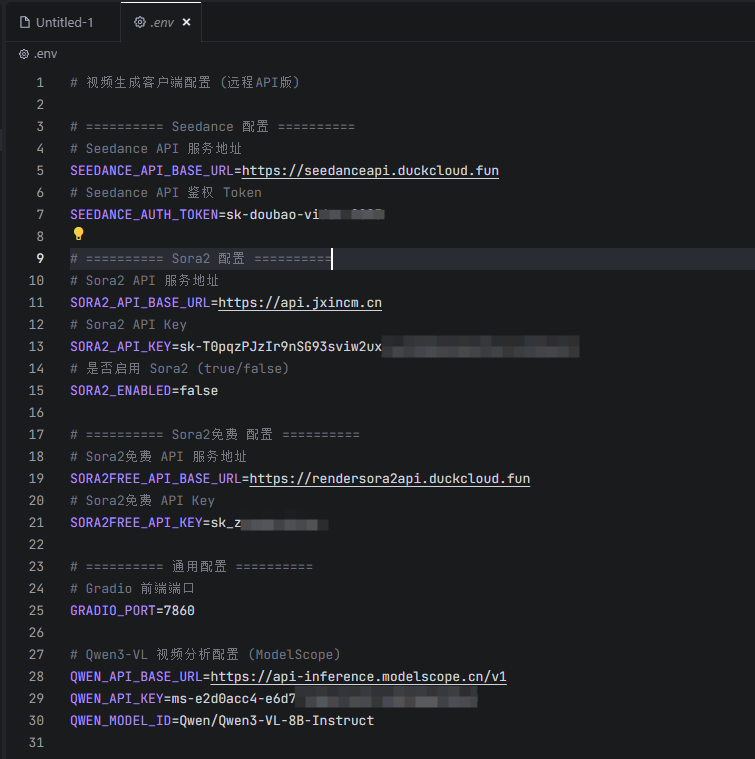Click SEEDANCE_API_BASE_URL variable name

coord(152,171)
